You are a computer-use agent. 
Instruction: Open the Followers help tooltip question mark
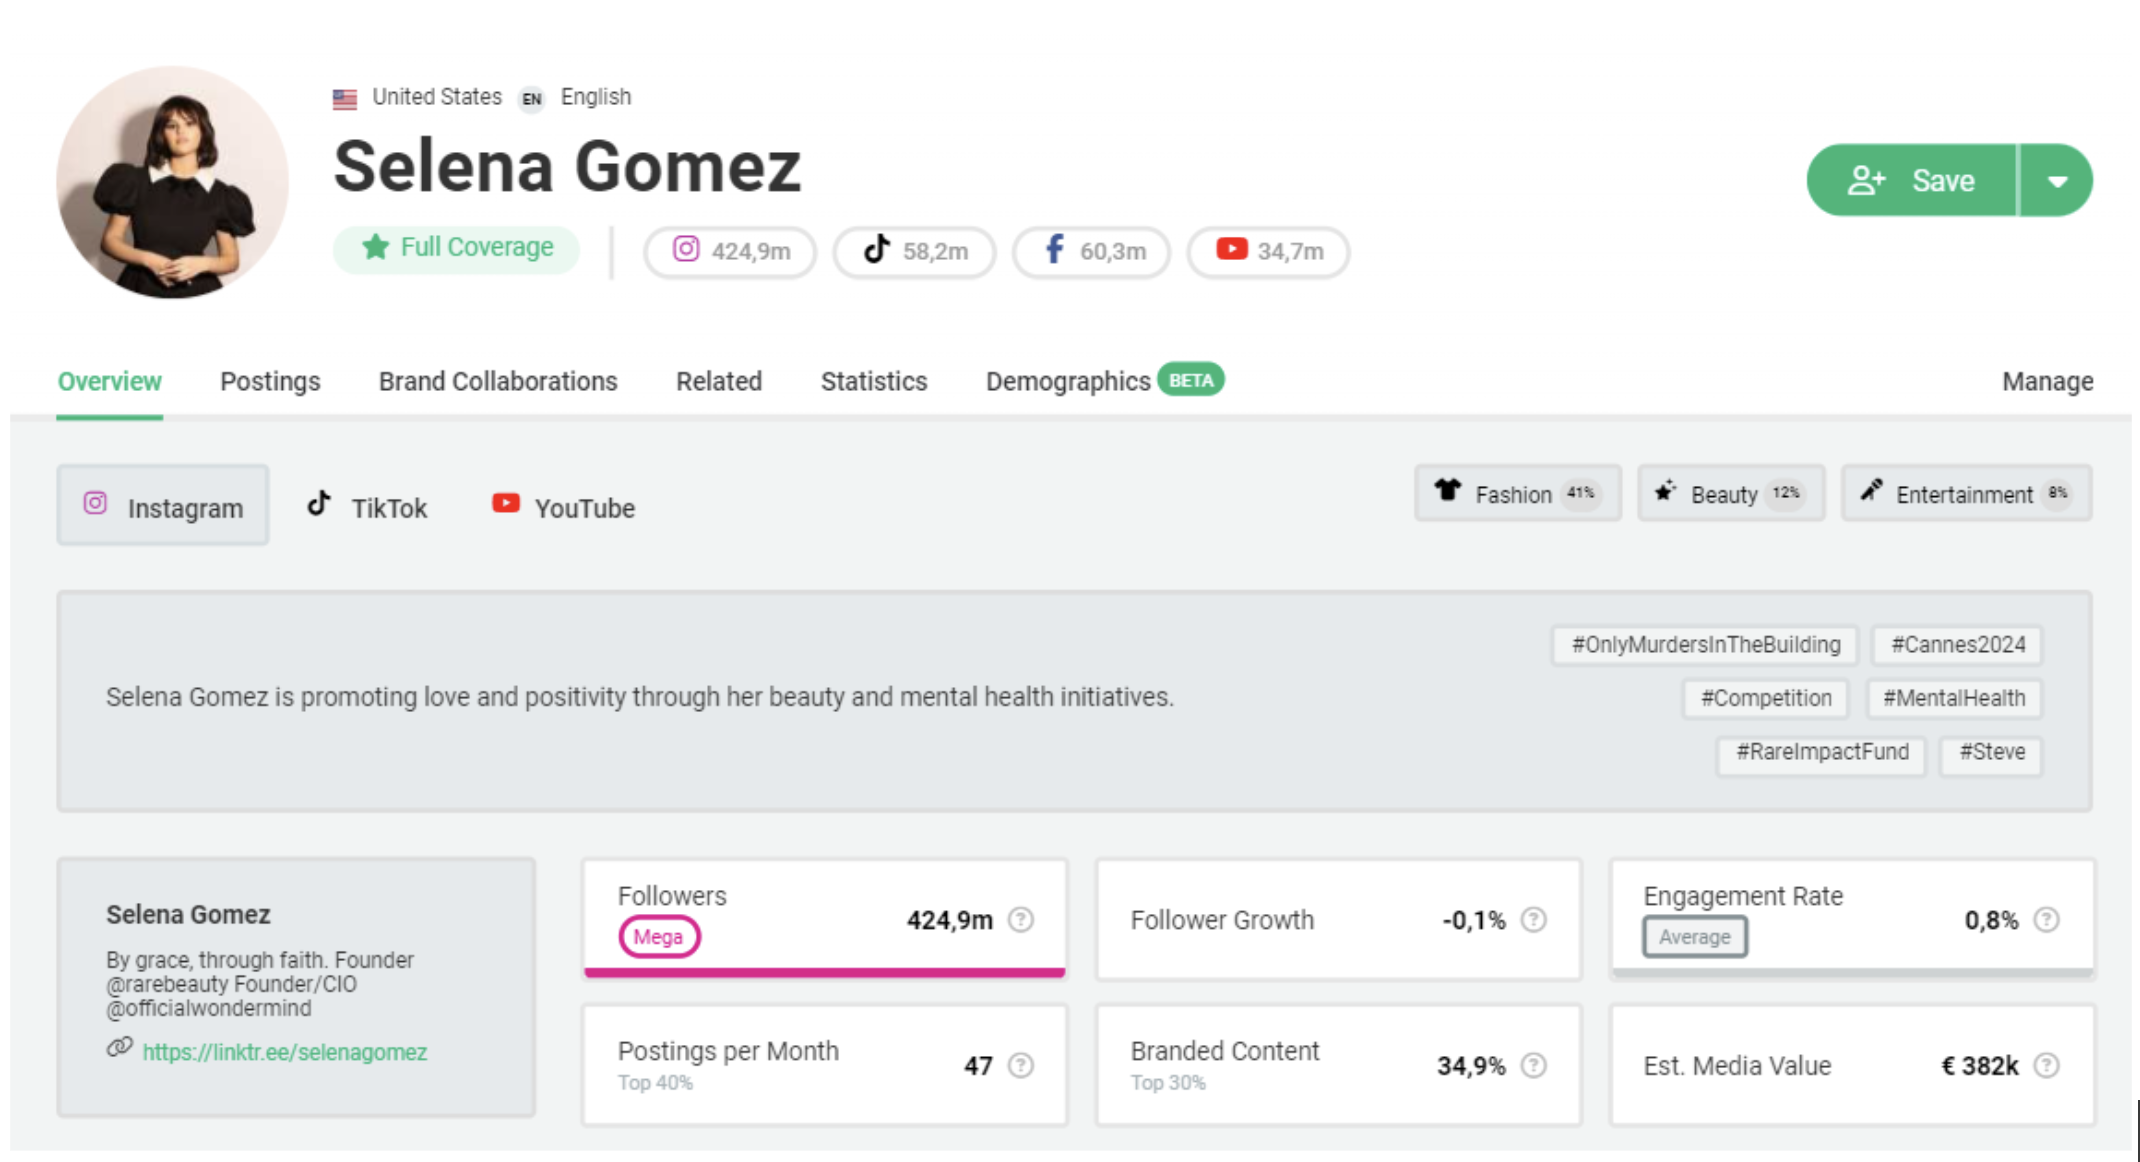(1019, 920)
